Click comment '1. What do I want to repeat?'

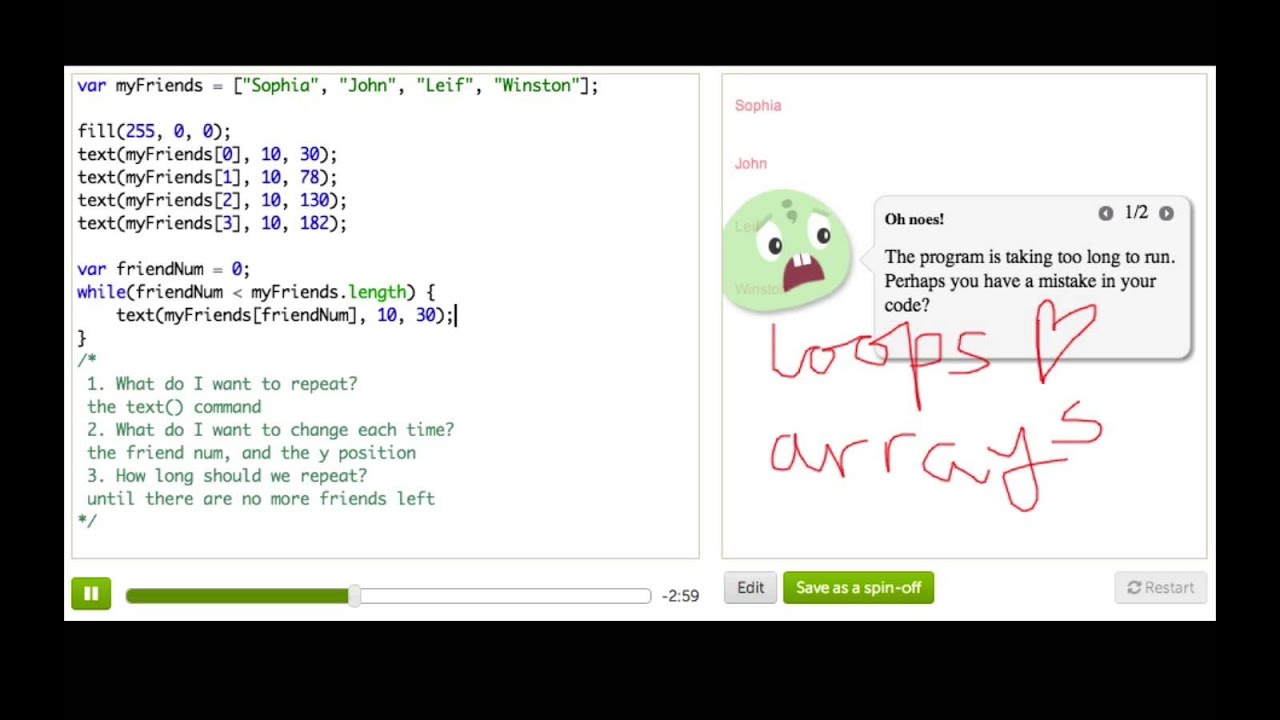click(x=222, y=384)
